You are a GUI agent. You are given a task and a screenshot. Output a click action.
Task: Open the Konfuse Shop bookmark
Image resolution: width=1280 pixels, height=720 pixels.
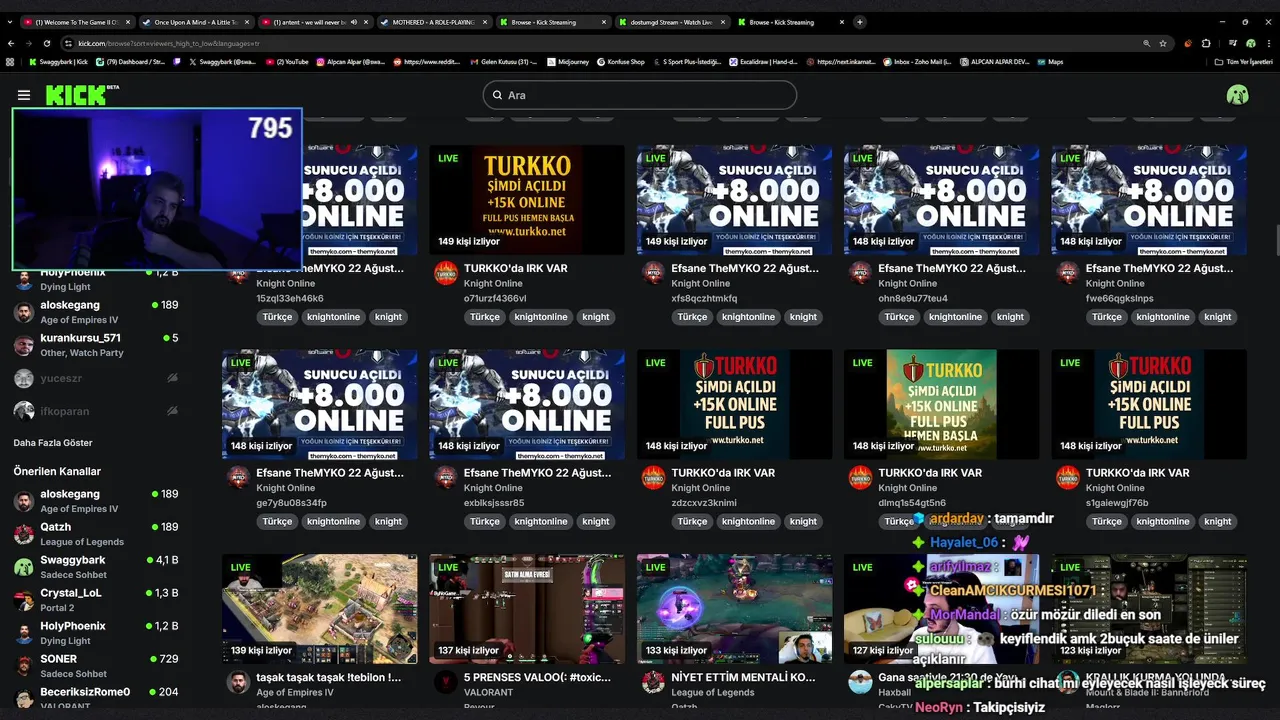(620, 61)
